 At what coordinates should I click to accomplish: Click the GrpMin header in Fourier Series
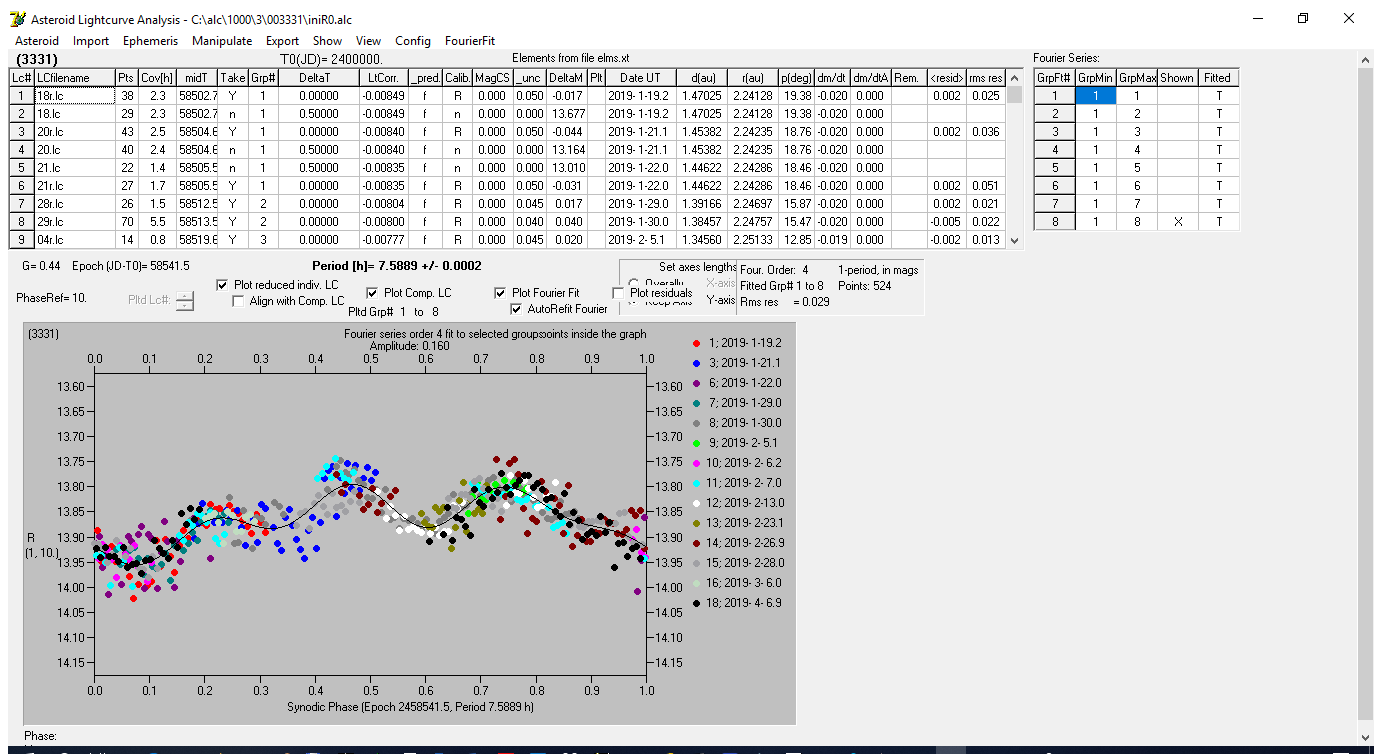pos(1095,78)
